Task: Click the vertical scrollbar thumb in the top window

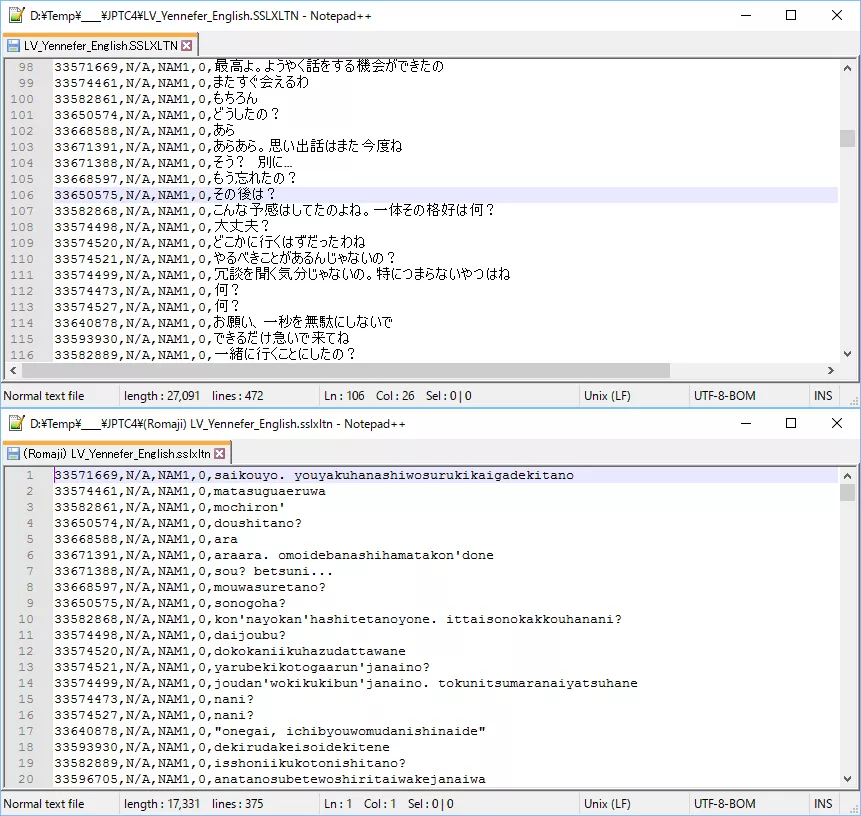Action: tap(847, 138)
